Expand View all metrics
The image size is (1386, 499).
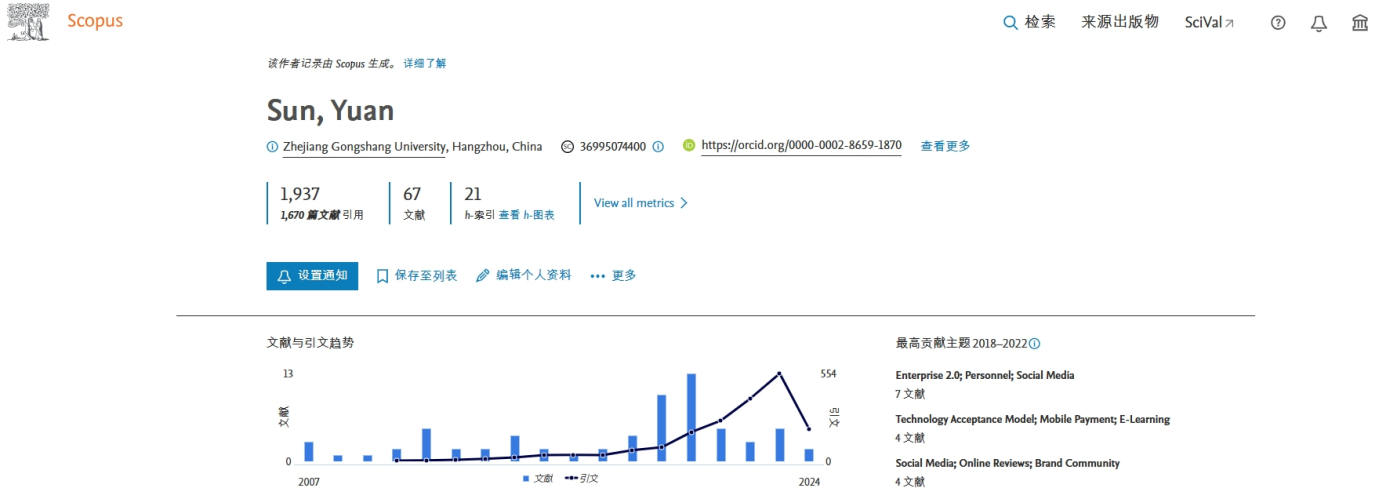[641, 203]
